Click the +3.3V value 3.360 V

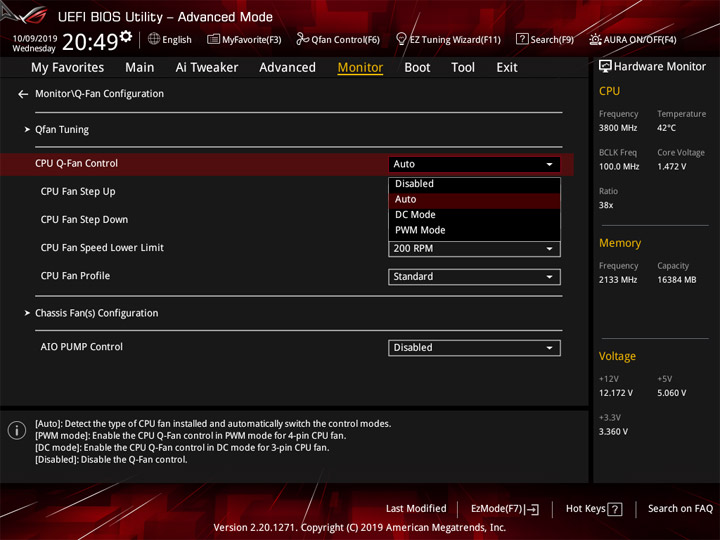tap(613, 432)
